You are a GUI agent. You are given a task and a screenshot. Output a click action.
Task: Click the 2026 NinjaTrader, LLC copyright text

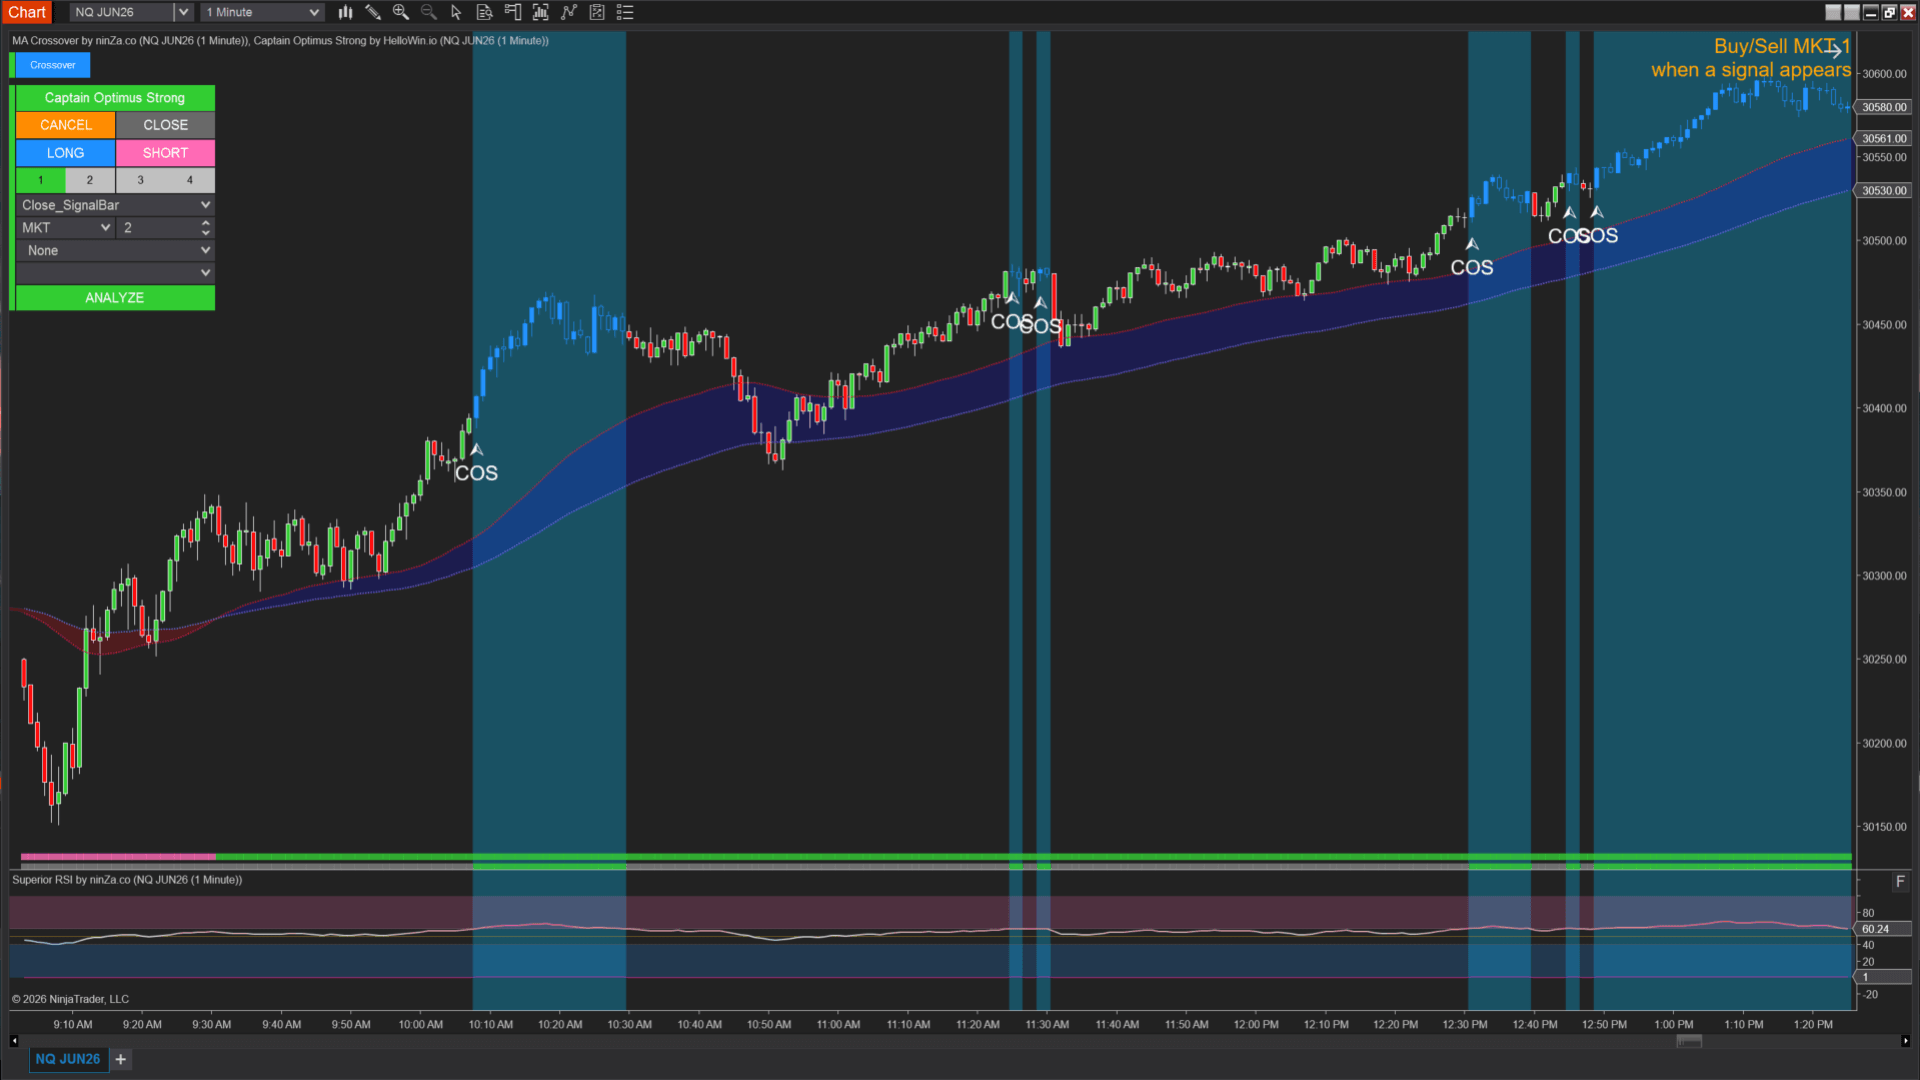[x=70, y=999]
